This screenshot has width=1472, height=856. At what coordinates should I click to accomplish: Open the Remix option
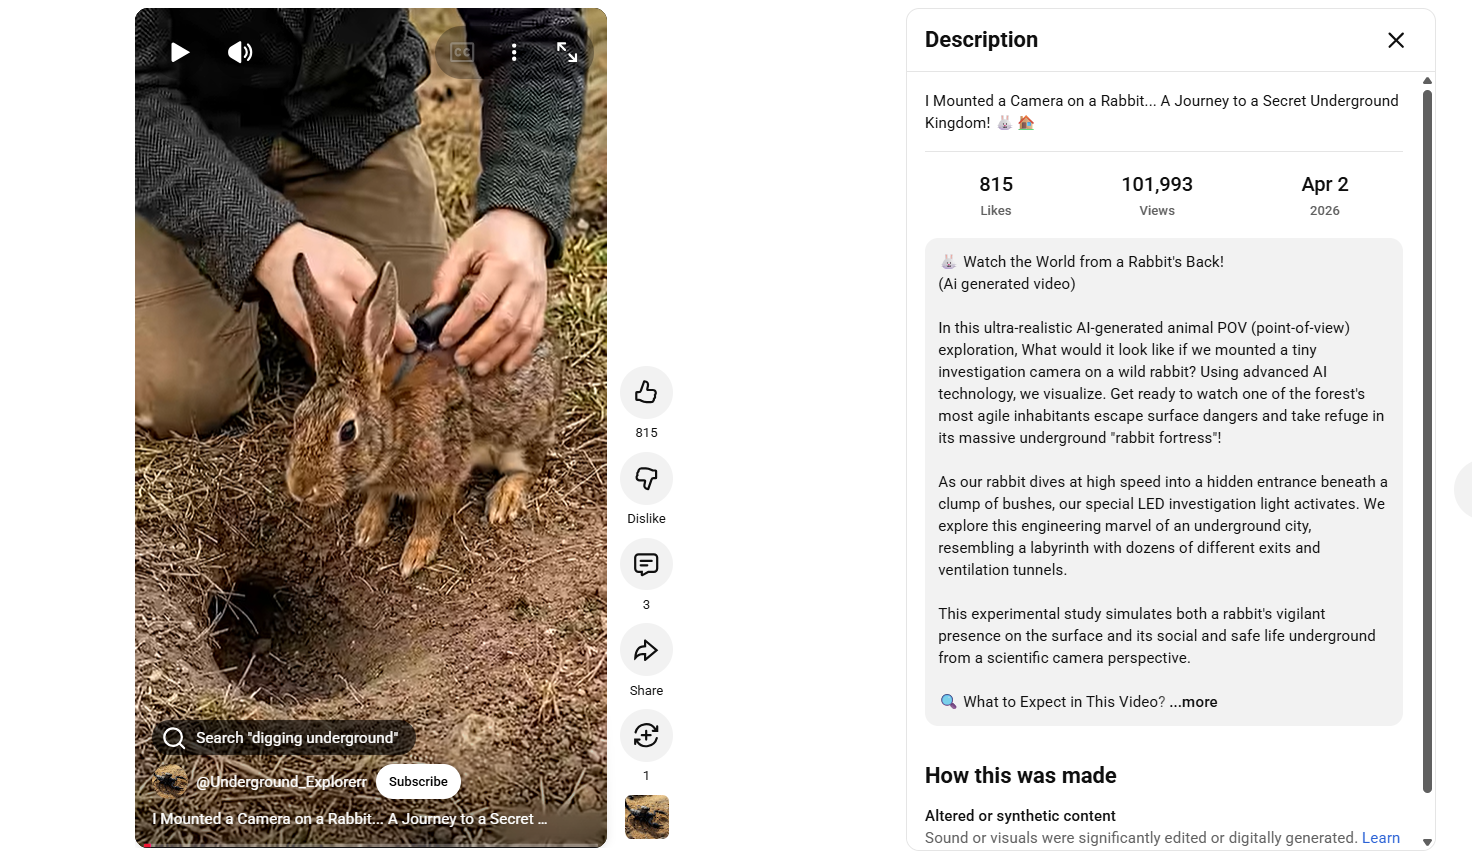[x=646, y=736]
